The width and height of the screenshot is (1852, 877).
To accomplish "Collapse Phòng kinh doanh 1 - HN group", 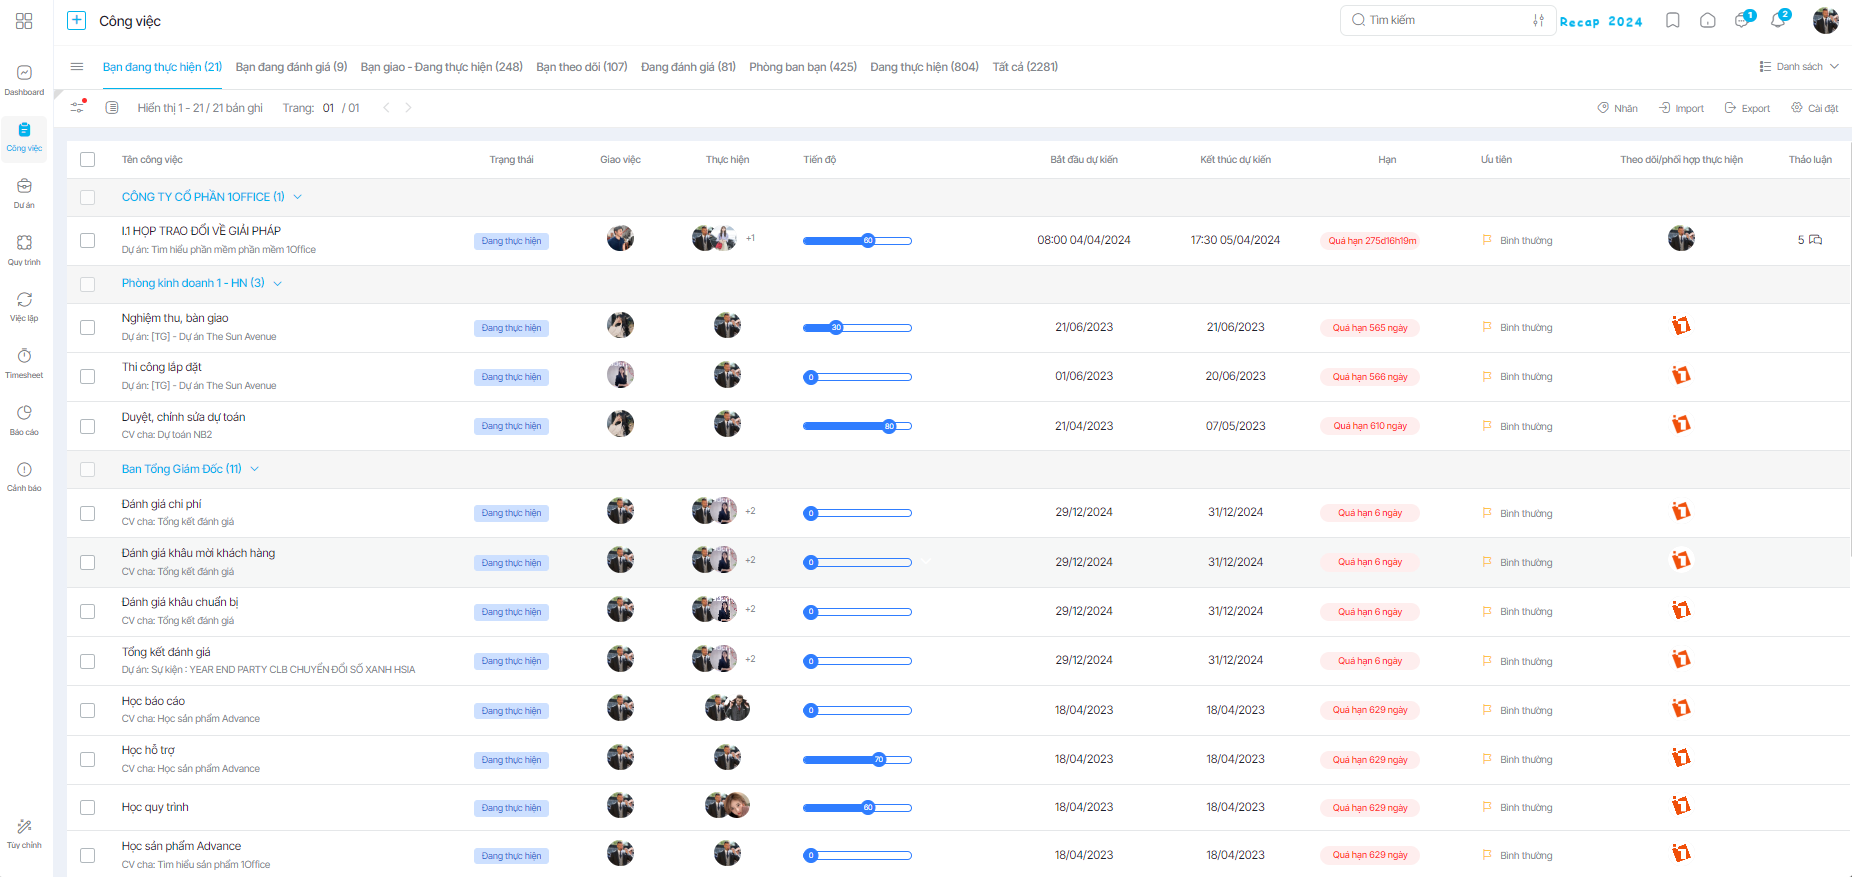I will 278,284.
